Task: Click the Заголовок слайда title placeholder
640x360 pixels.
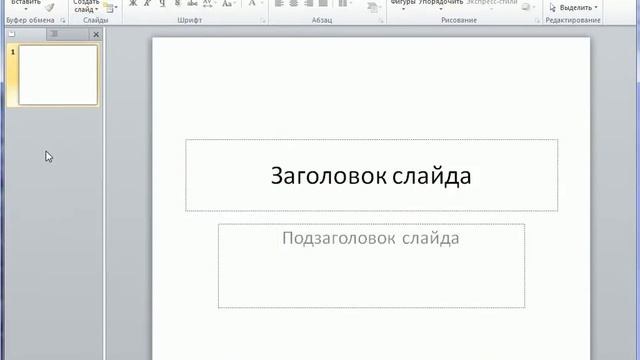Action: click(x=371, y=175)
